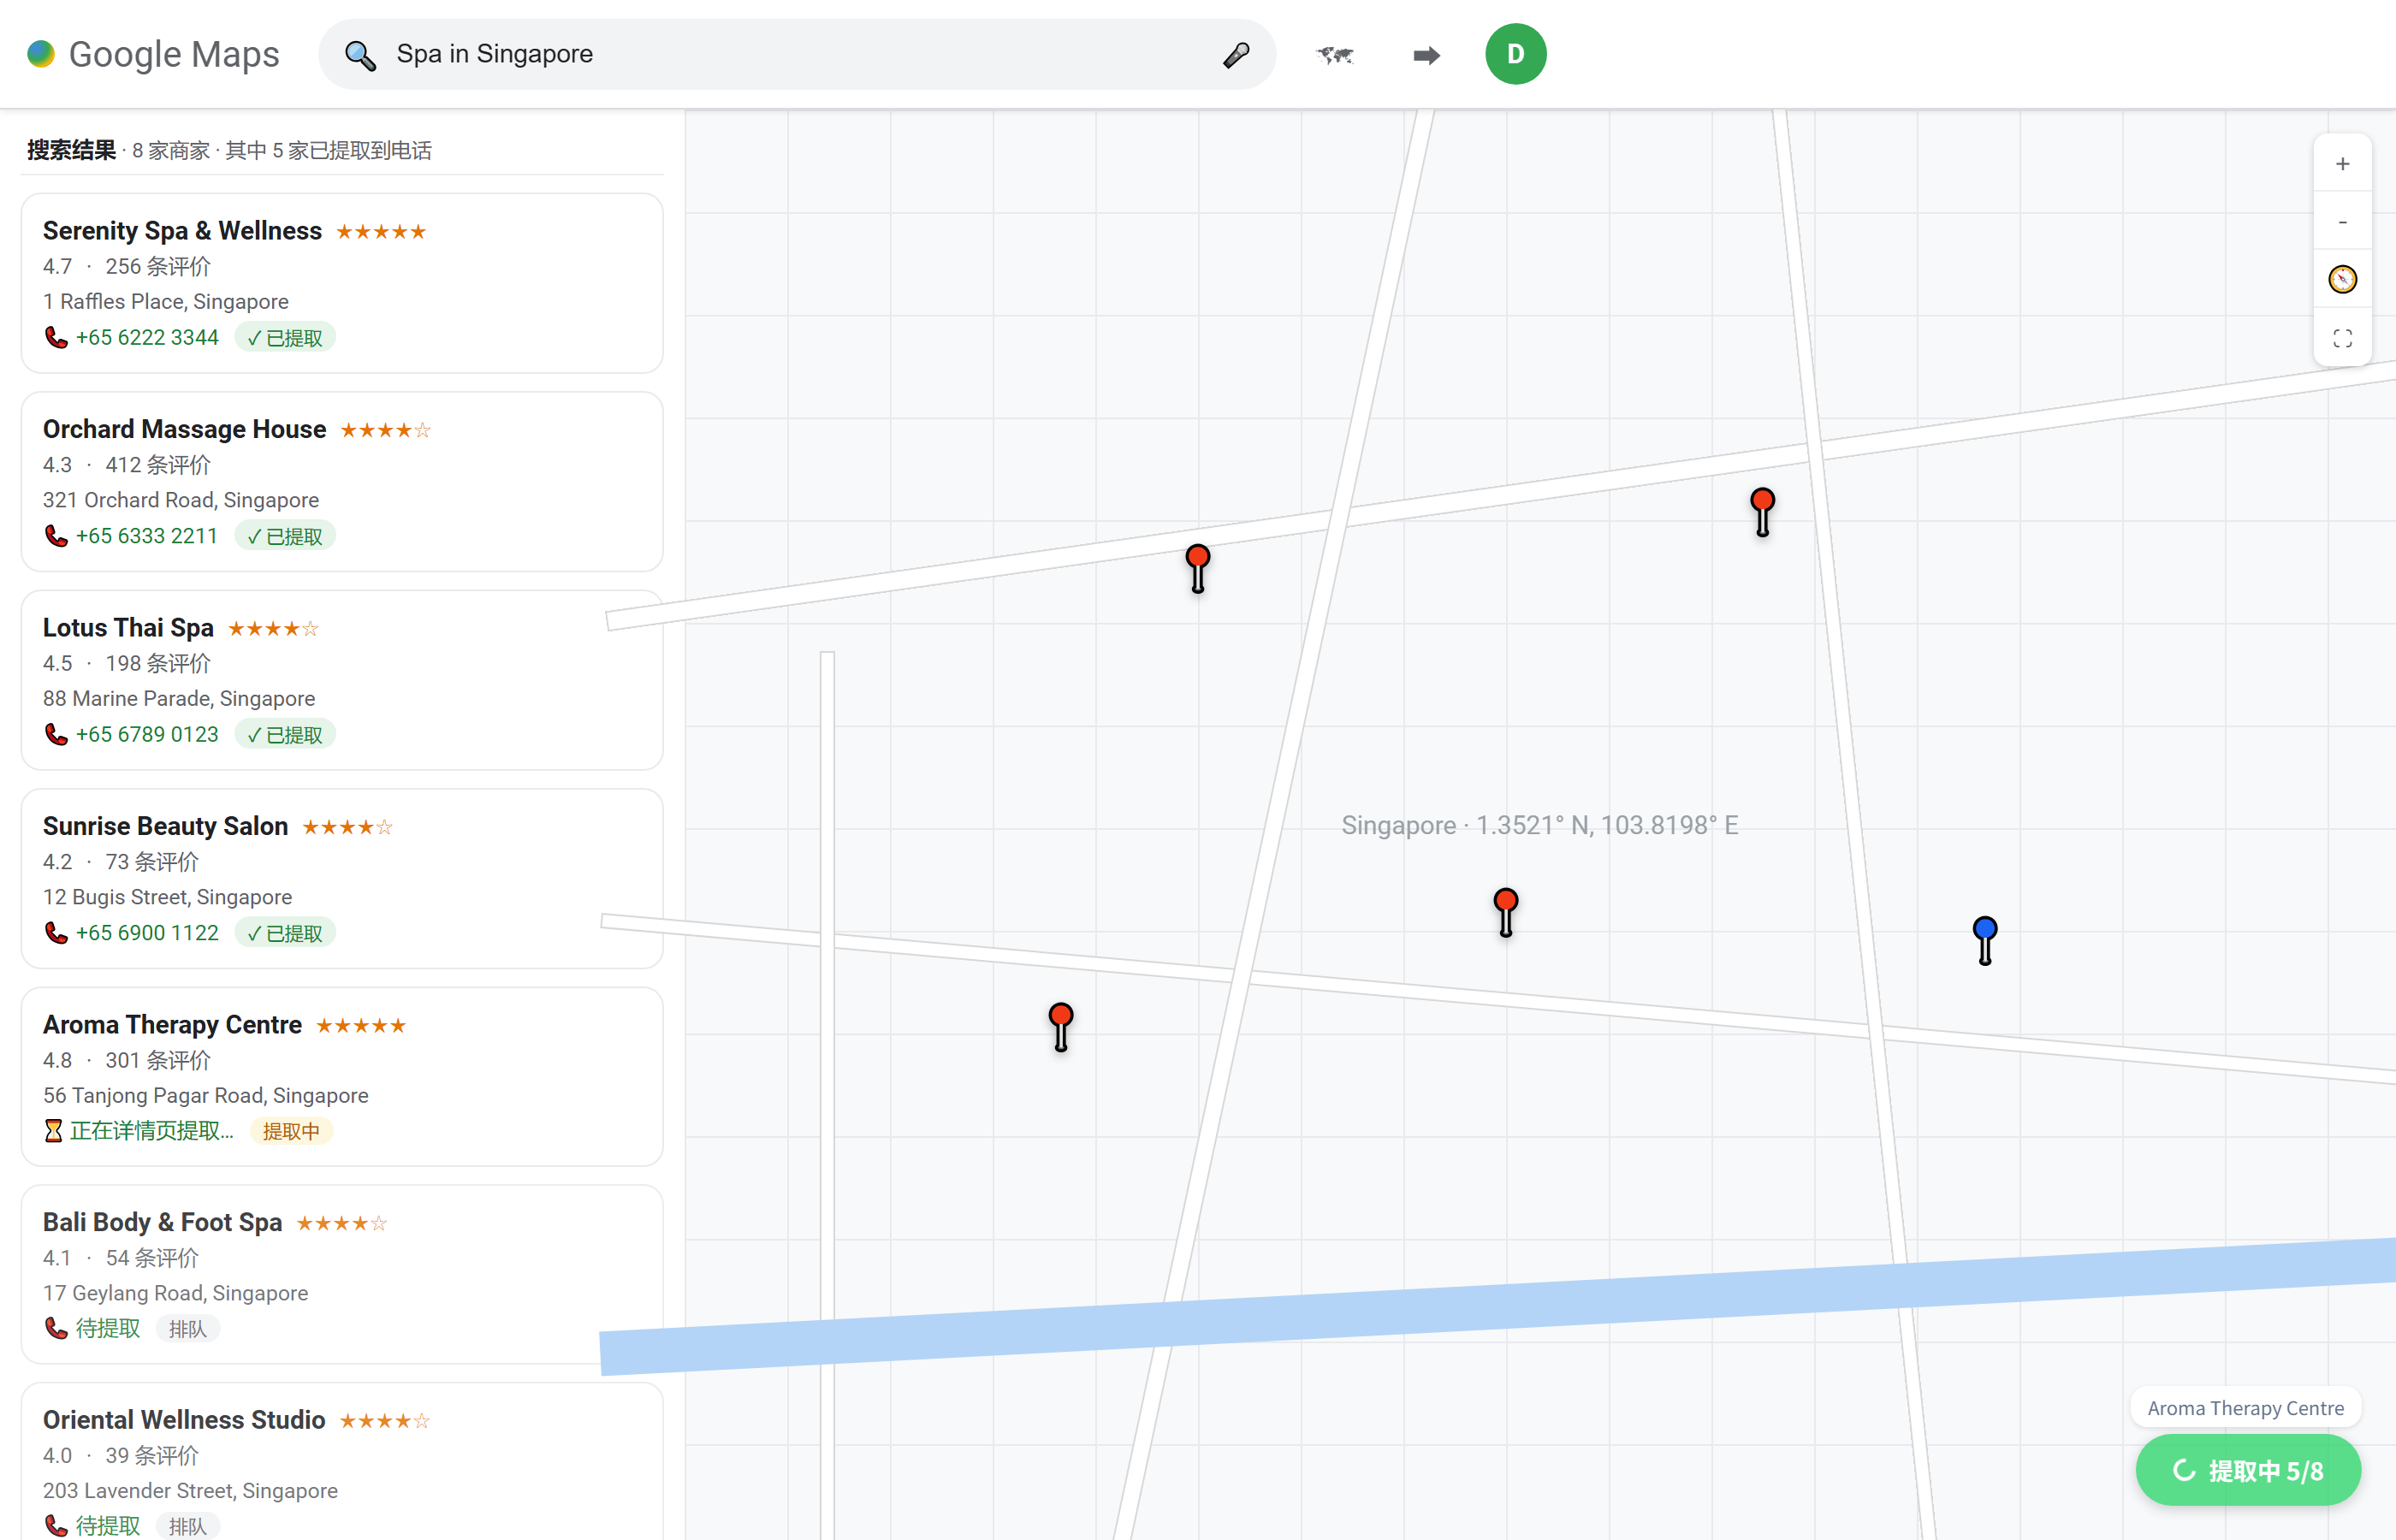Viewport: 2396px width, 1540px height.
Task: Click the 412 reviews count
Action: (158, 465)
